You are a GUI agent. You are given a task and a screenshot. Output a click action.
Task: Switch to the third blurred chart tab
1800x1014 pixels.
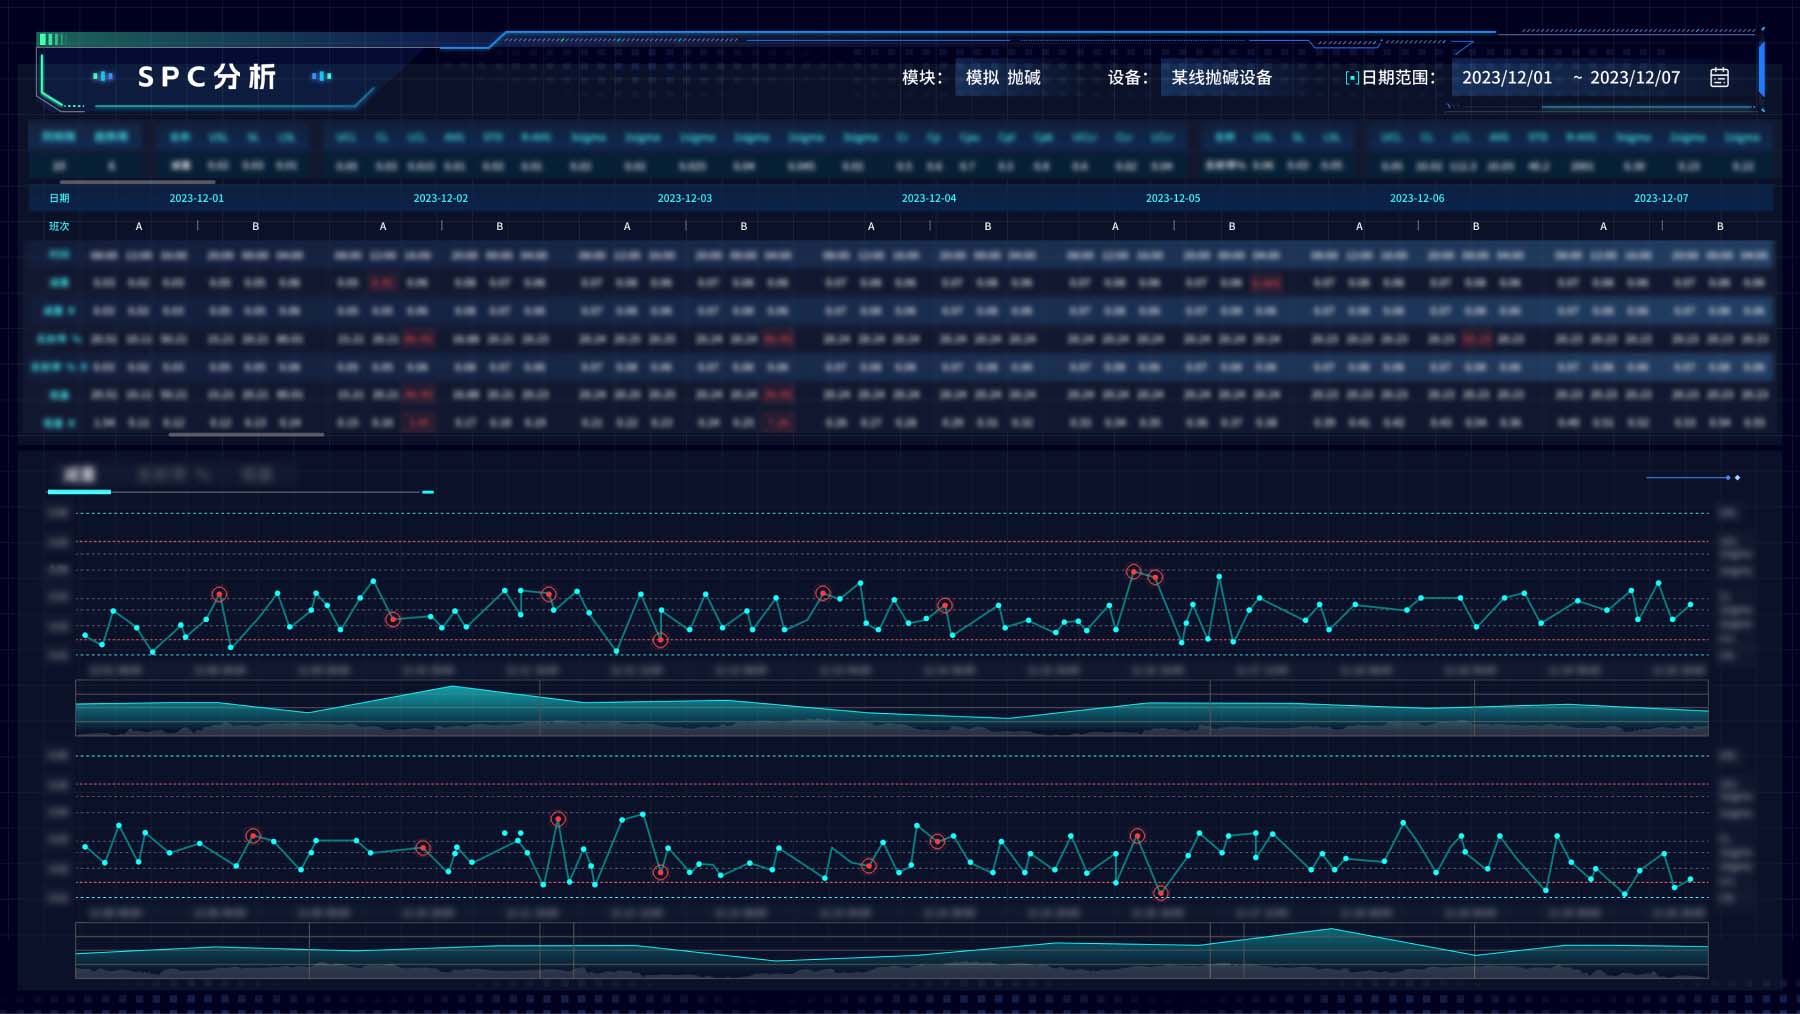coord(257,474)
